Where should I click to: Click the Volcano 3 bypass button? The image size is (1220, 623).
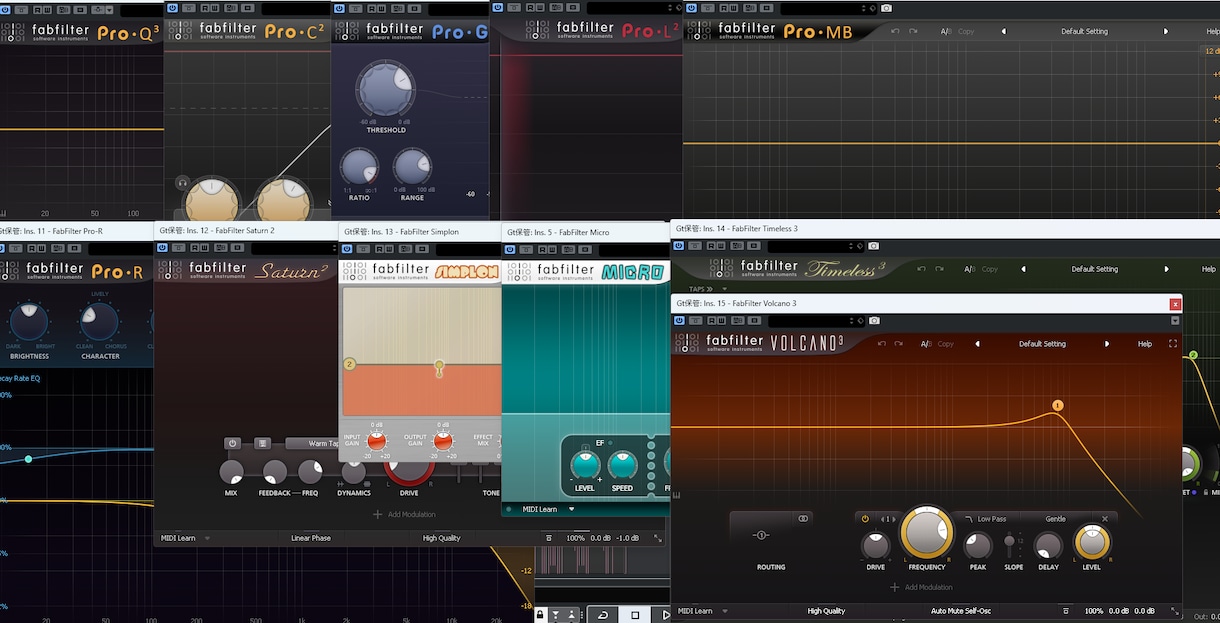696,321
